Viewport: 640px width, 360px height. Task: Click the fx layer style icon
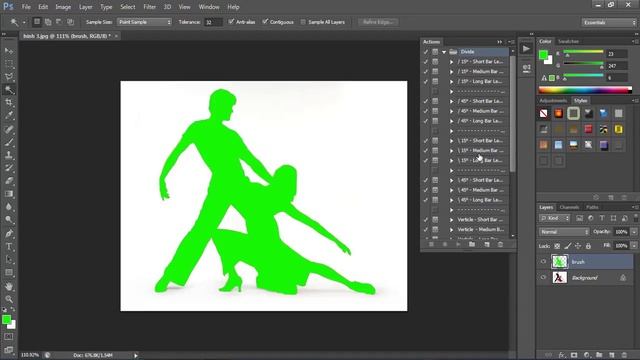[562, 355]
